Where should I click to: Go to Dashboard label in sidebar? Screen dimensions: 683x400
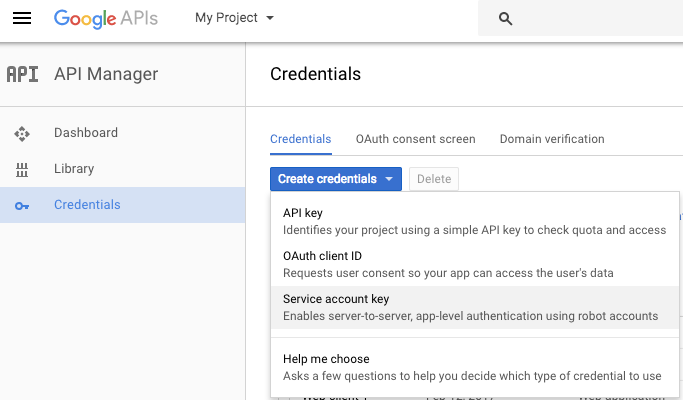point(86,132)
